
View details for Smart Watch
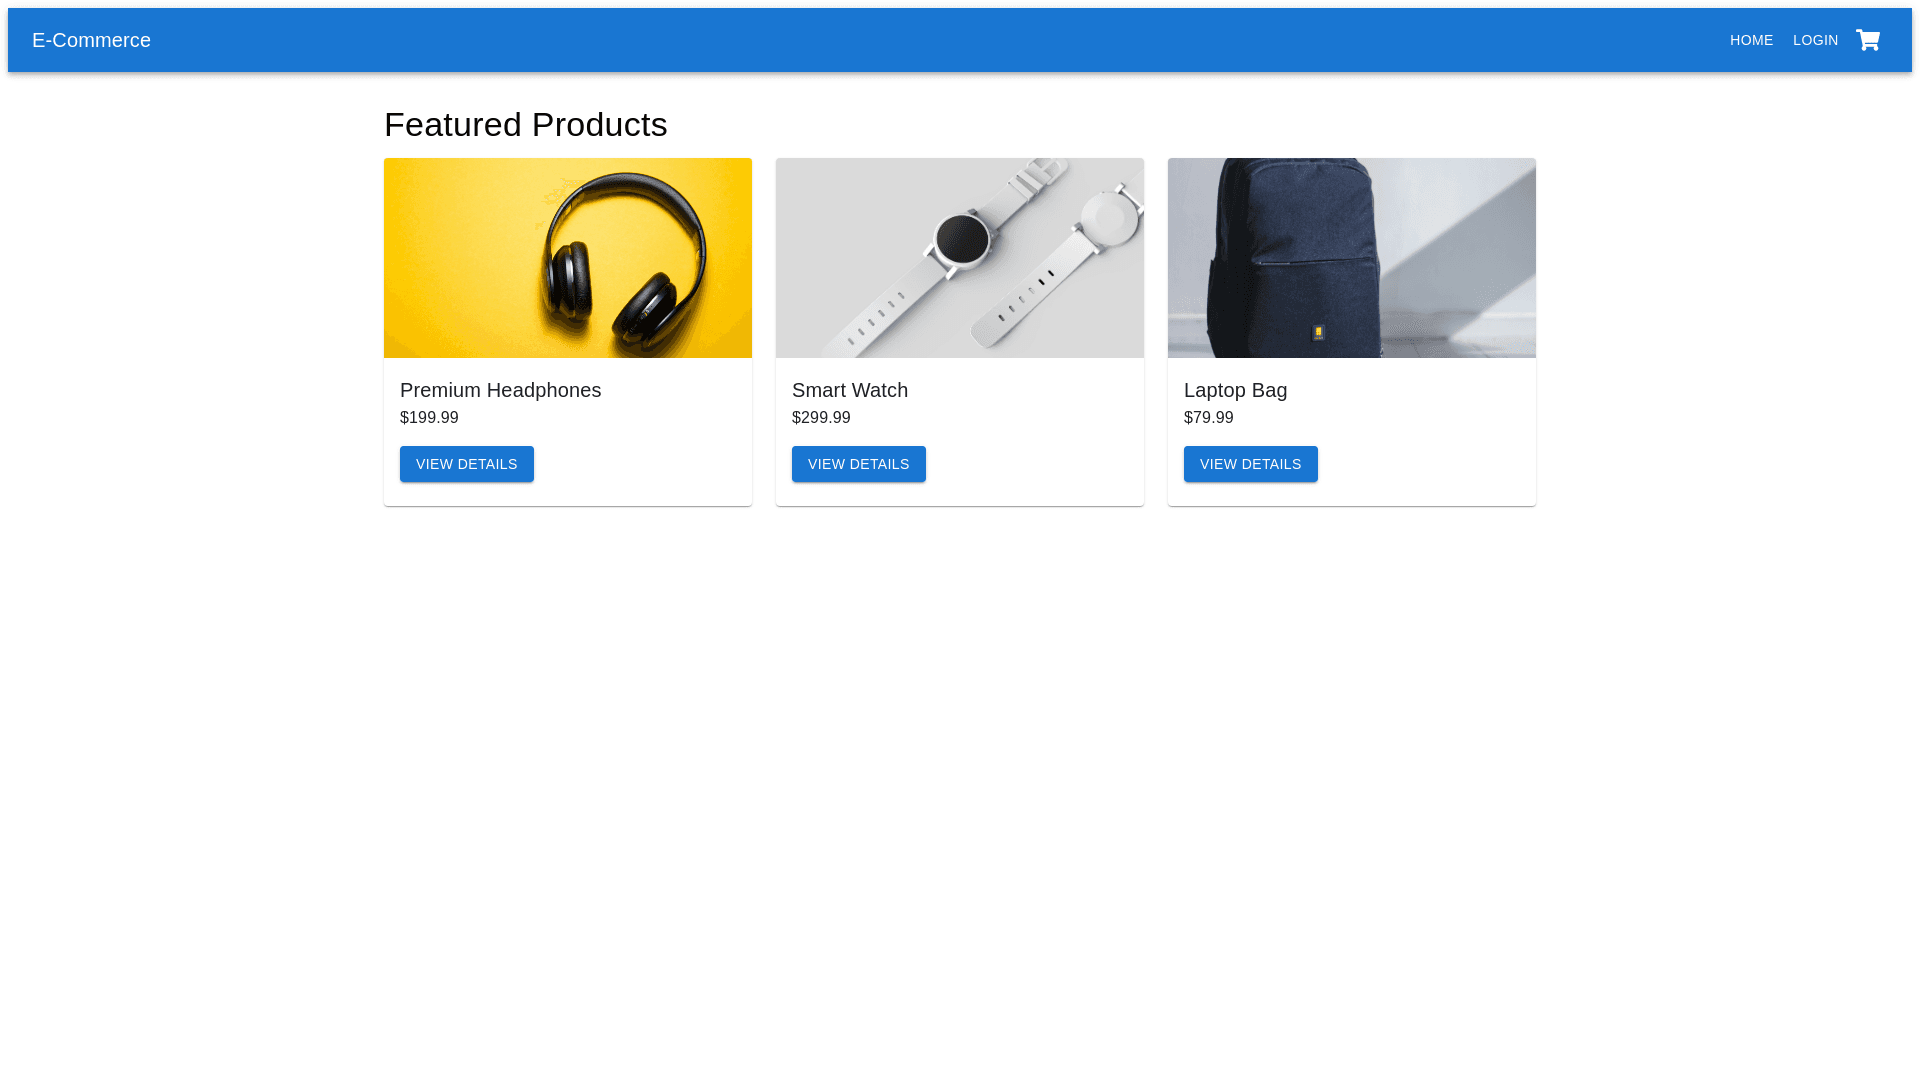[x=858, y=464]
